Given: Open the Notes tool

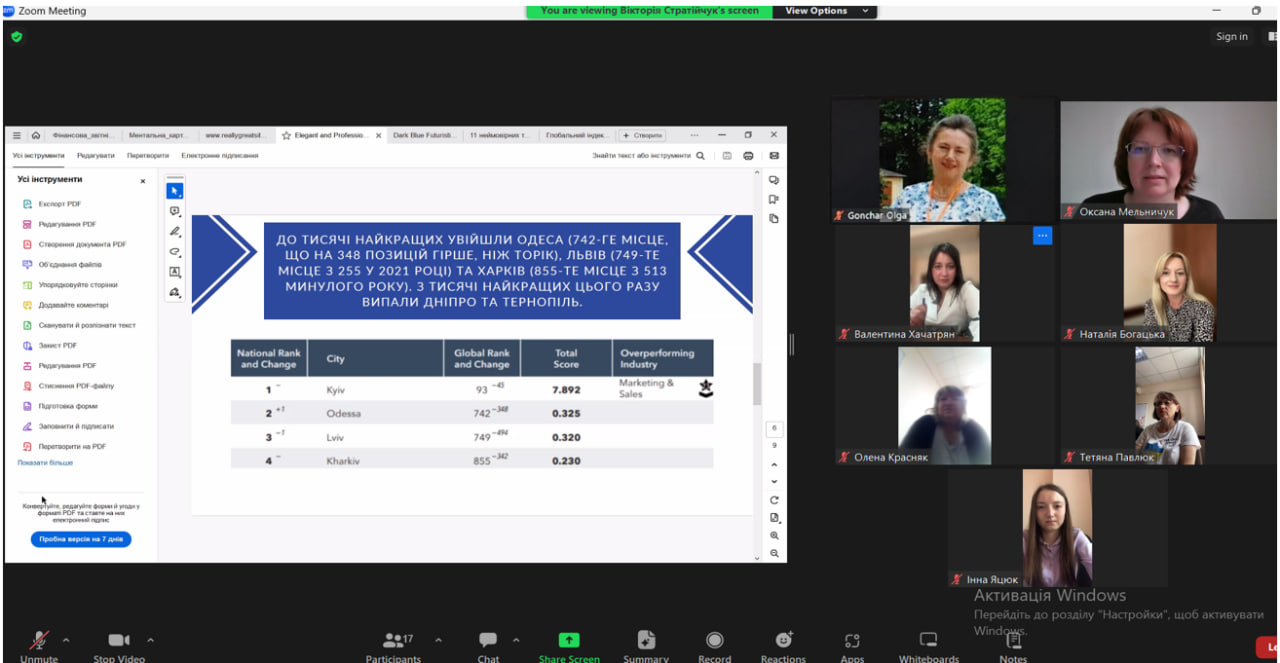Looking at the screenshot, I should (x=1013, y=641).
